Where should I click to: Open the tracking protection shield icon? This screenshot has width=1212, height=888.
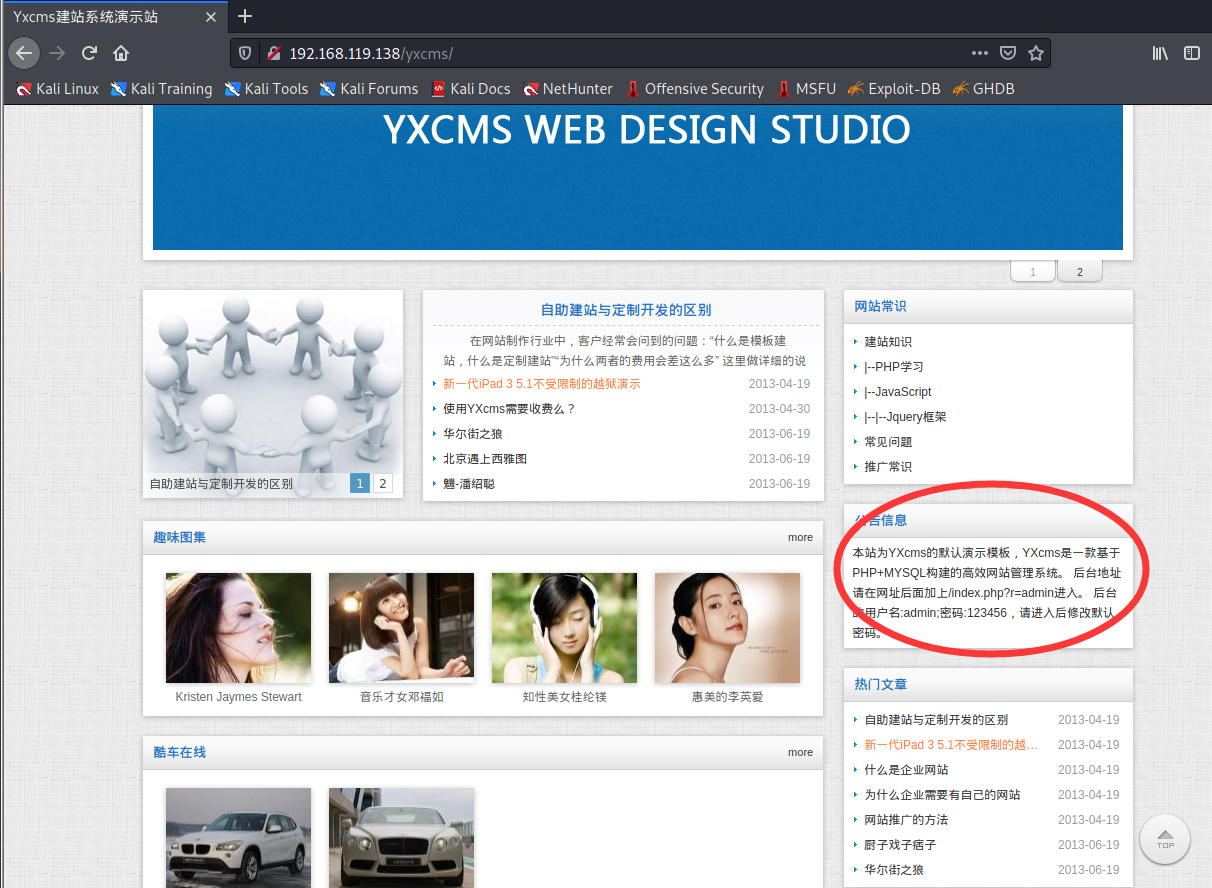click(246, 53)
